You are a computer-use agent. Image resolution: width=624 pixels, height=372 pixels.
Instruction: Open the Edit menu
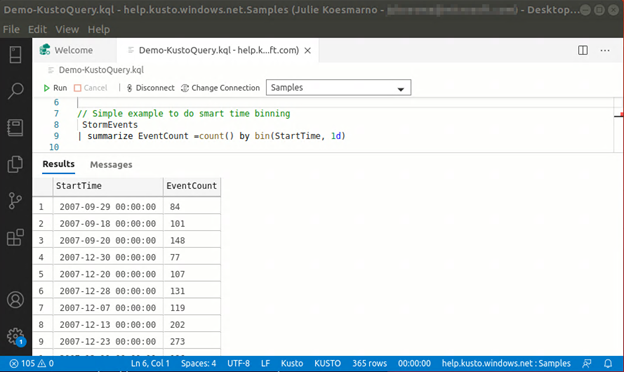37,29
